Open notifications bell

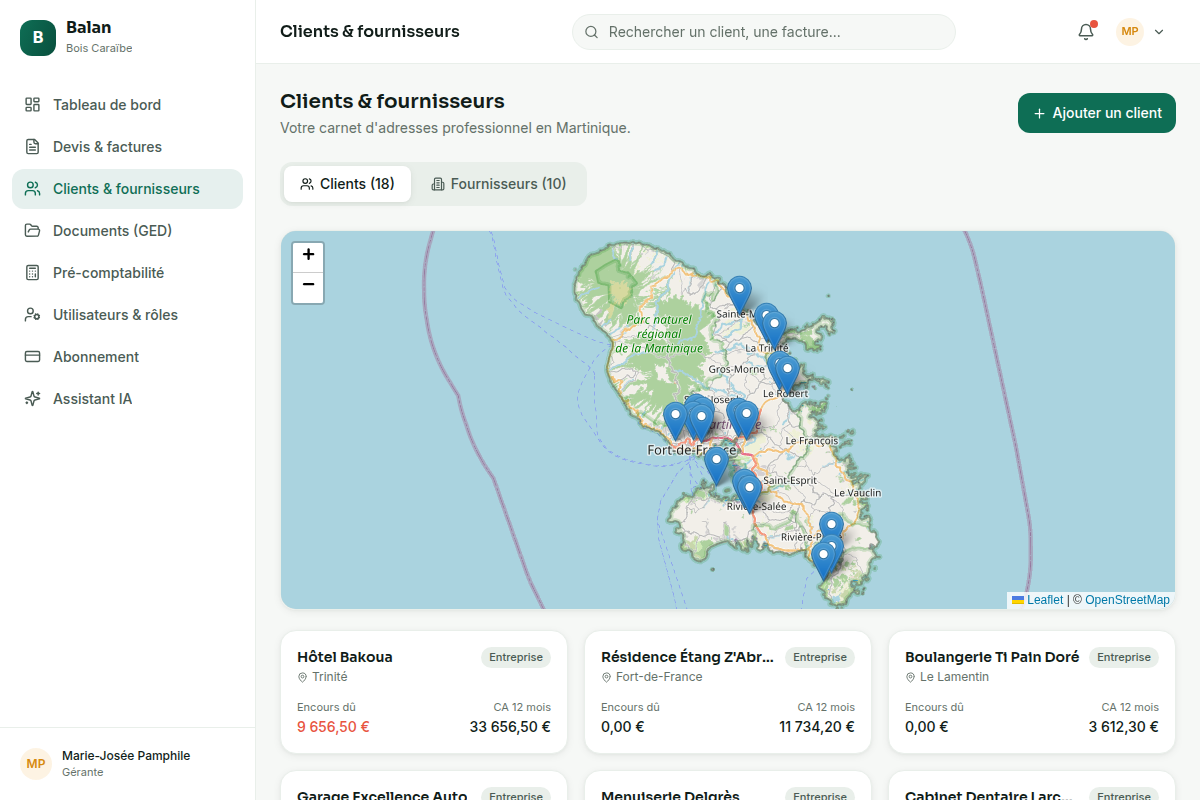[1086, 32]
